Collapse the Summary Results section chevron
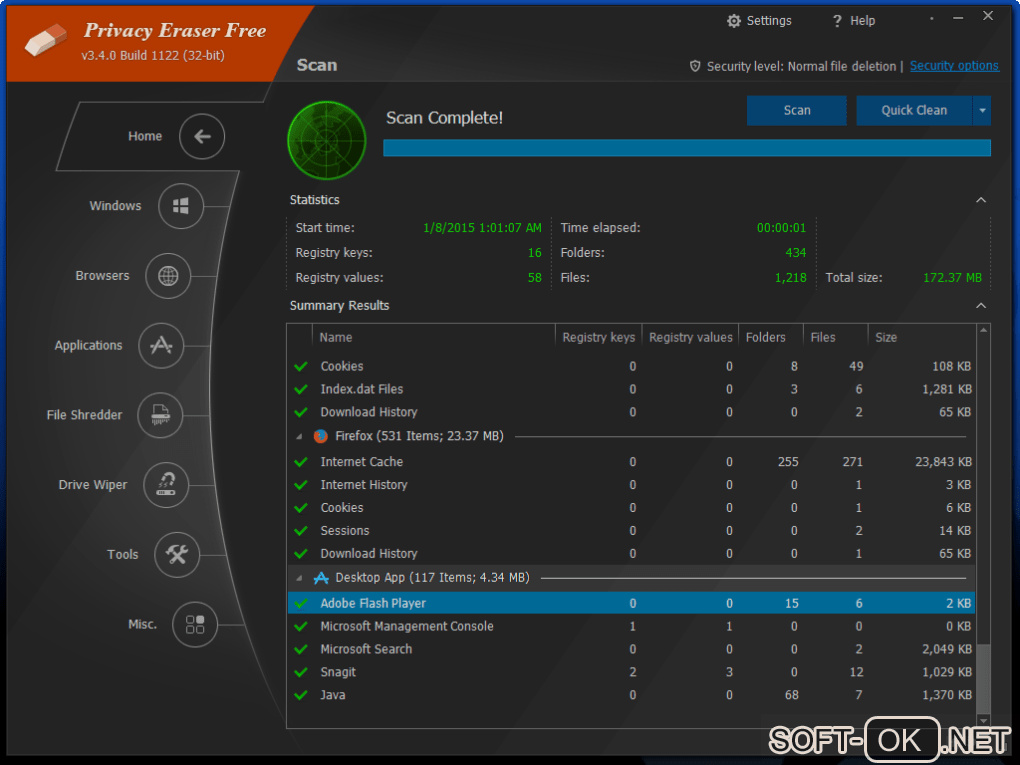 (x=981, y=306)
